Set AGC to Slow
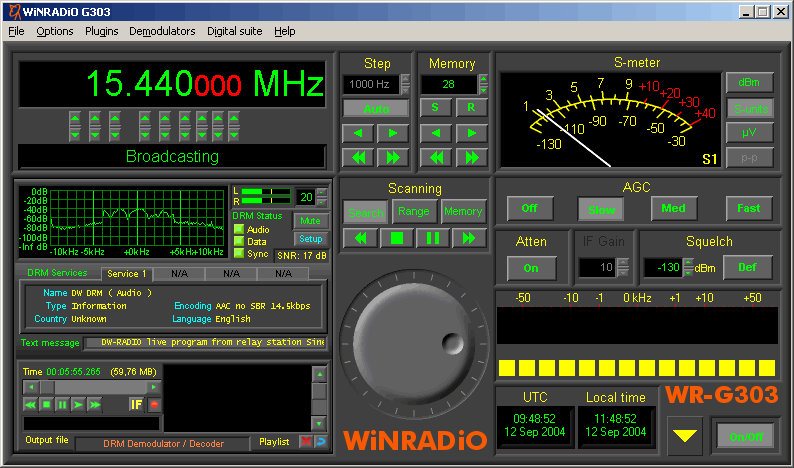The width and height of the screenshot is (794, 468). (x=601, y=209)
